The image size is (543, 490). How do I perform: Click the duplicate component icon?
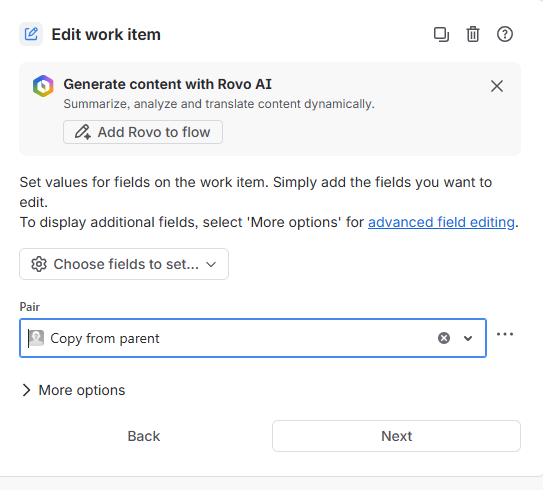441,35
